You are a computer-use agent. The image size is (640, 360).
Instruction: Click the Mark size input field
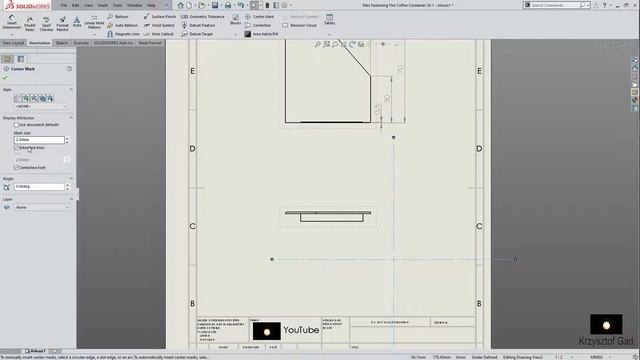coord(39,140)
